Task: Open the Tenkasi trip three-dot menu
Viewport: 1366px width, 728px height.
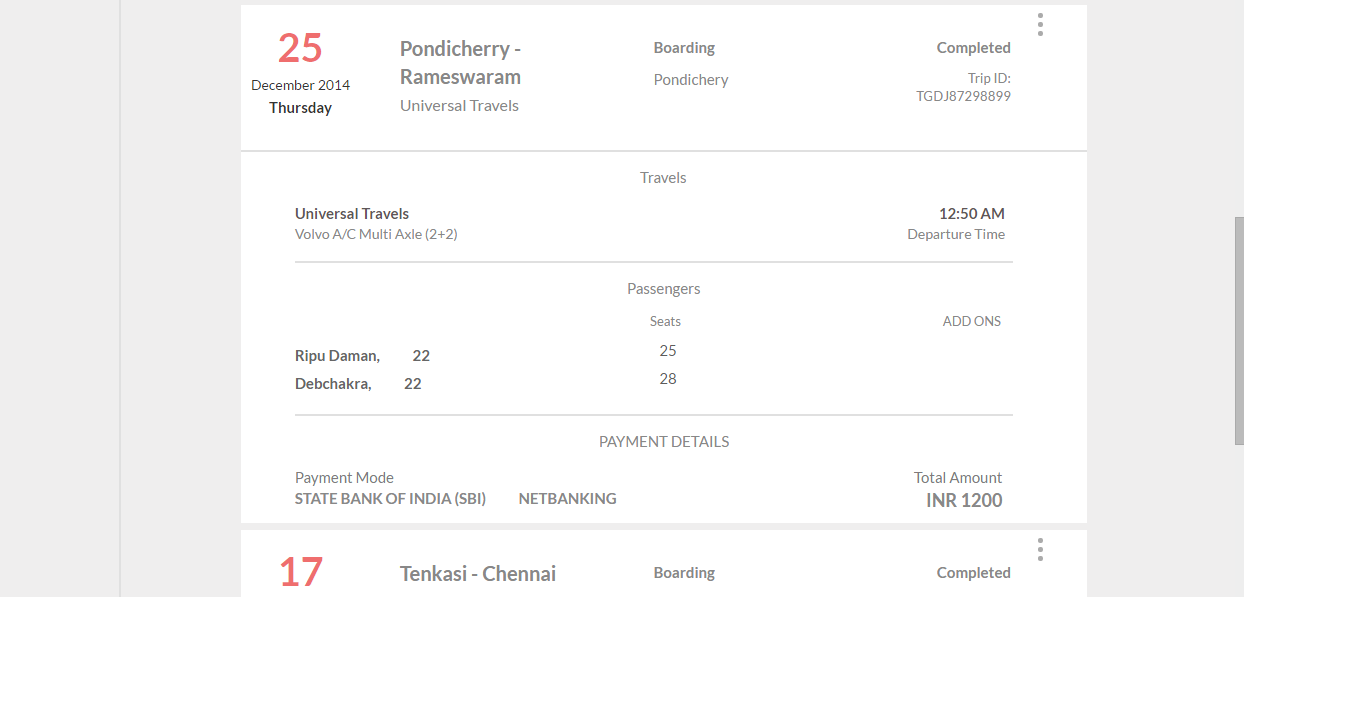Action: click(x=1040, y=550)
